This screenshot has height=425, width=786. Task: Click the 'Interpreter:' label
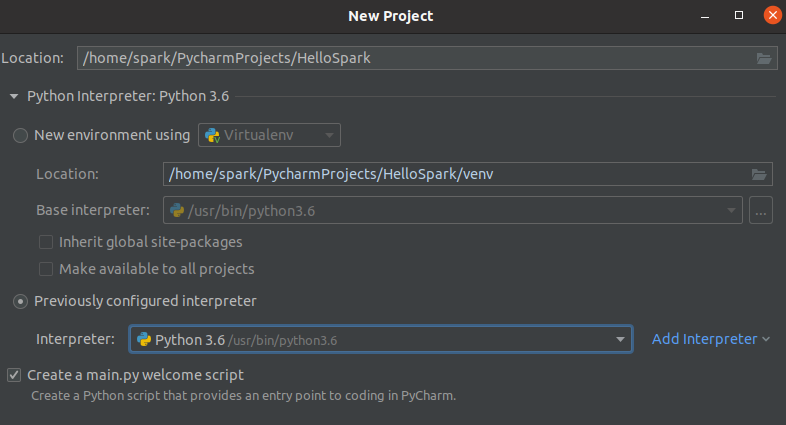click(75, 339)
